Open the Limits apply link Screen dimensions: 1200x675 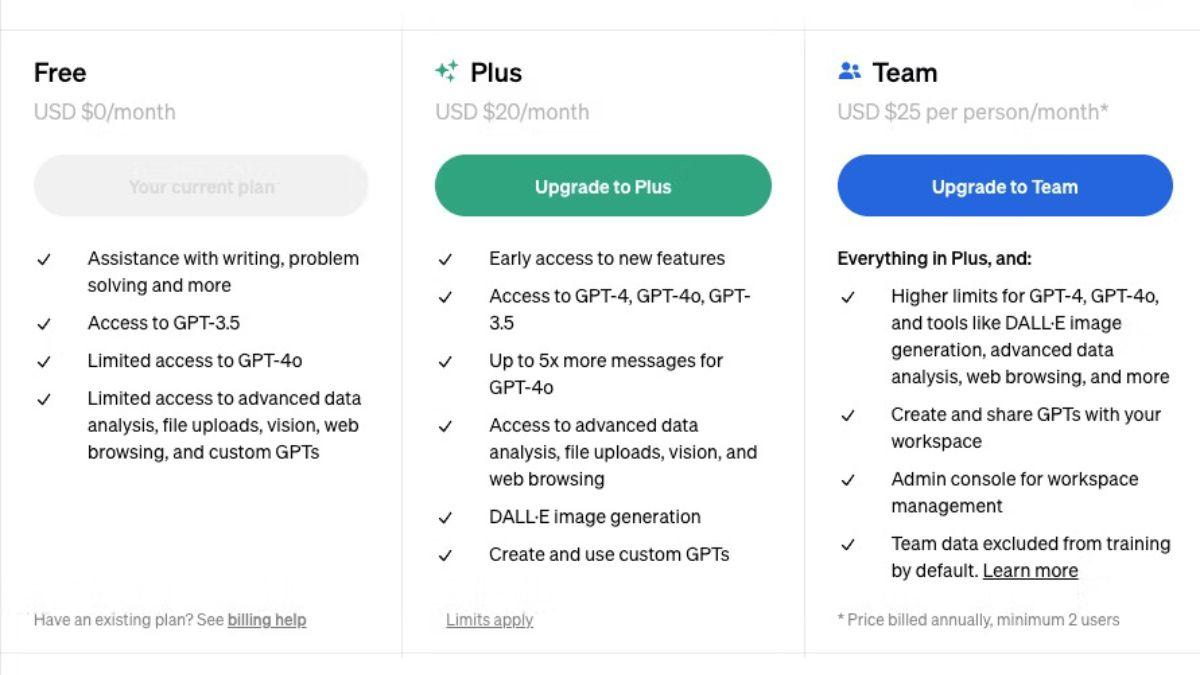click(x=490, y=620)
